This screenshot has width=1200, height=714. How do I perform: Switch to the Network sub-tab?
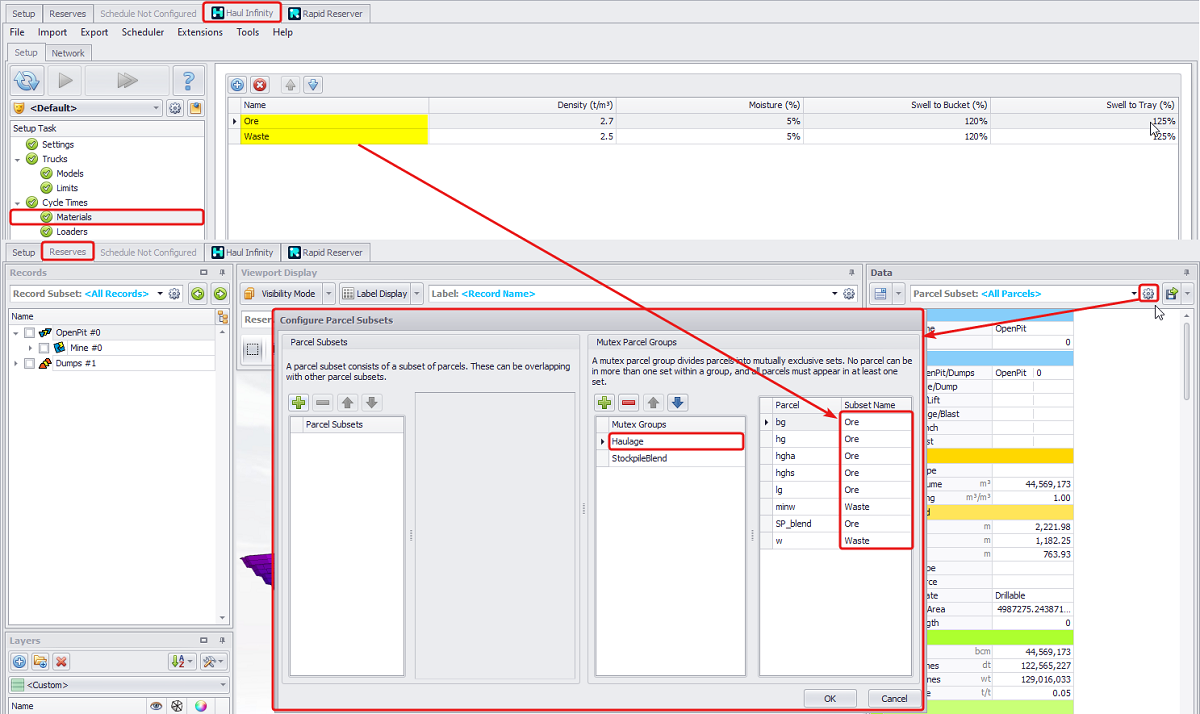(68, 53)
